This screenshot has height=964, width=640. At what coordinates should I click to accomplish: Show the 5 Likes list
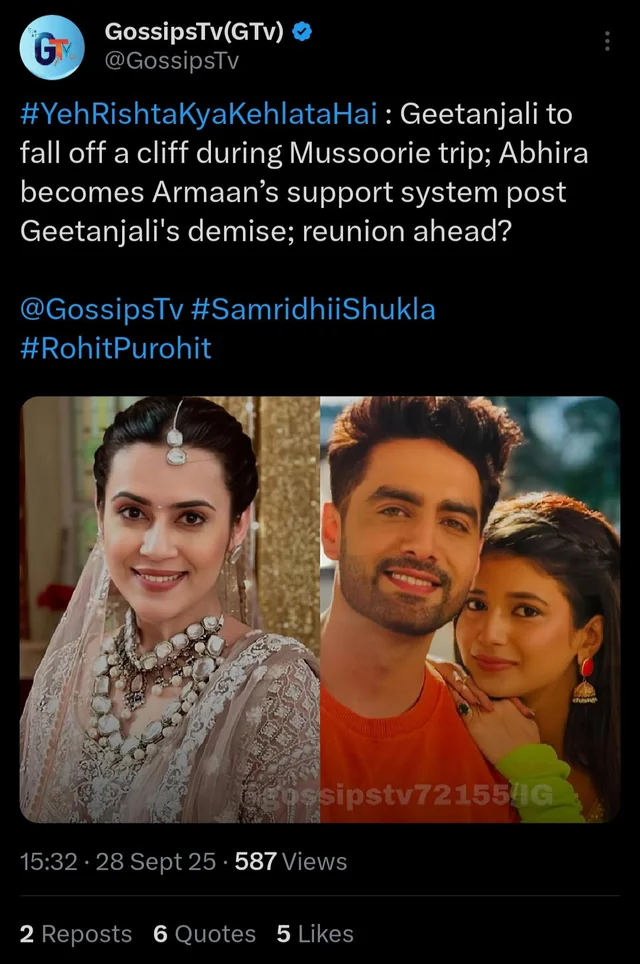[x=315, y=934]
